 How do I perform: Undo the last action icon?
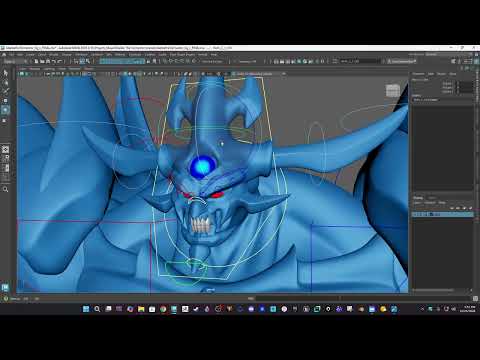[54, 61]
